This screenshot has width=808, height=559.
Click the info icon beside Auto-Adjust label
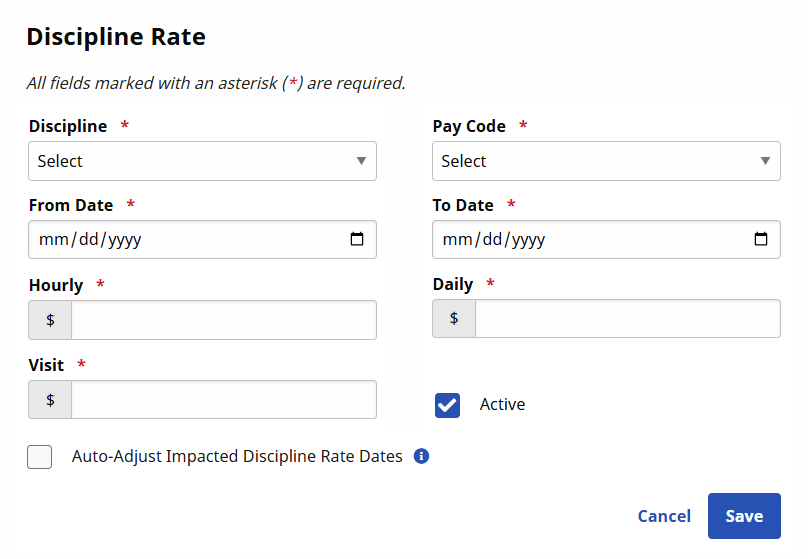421,457
